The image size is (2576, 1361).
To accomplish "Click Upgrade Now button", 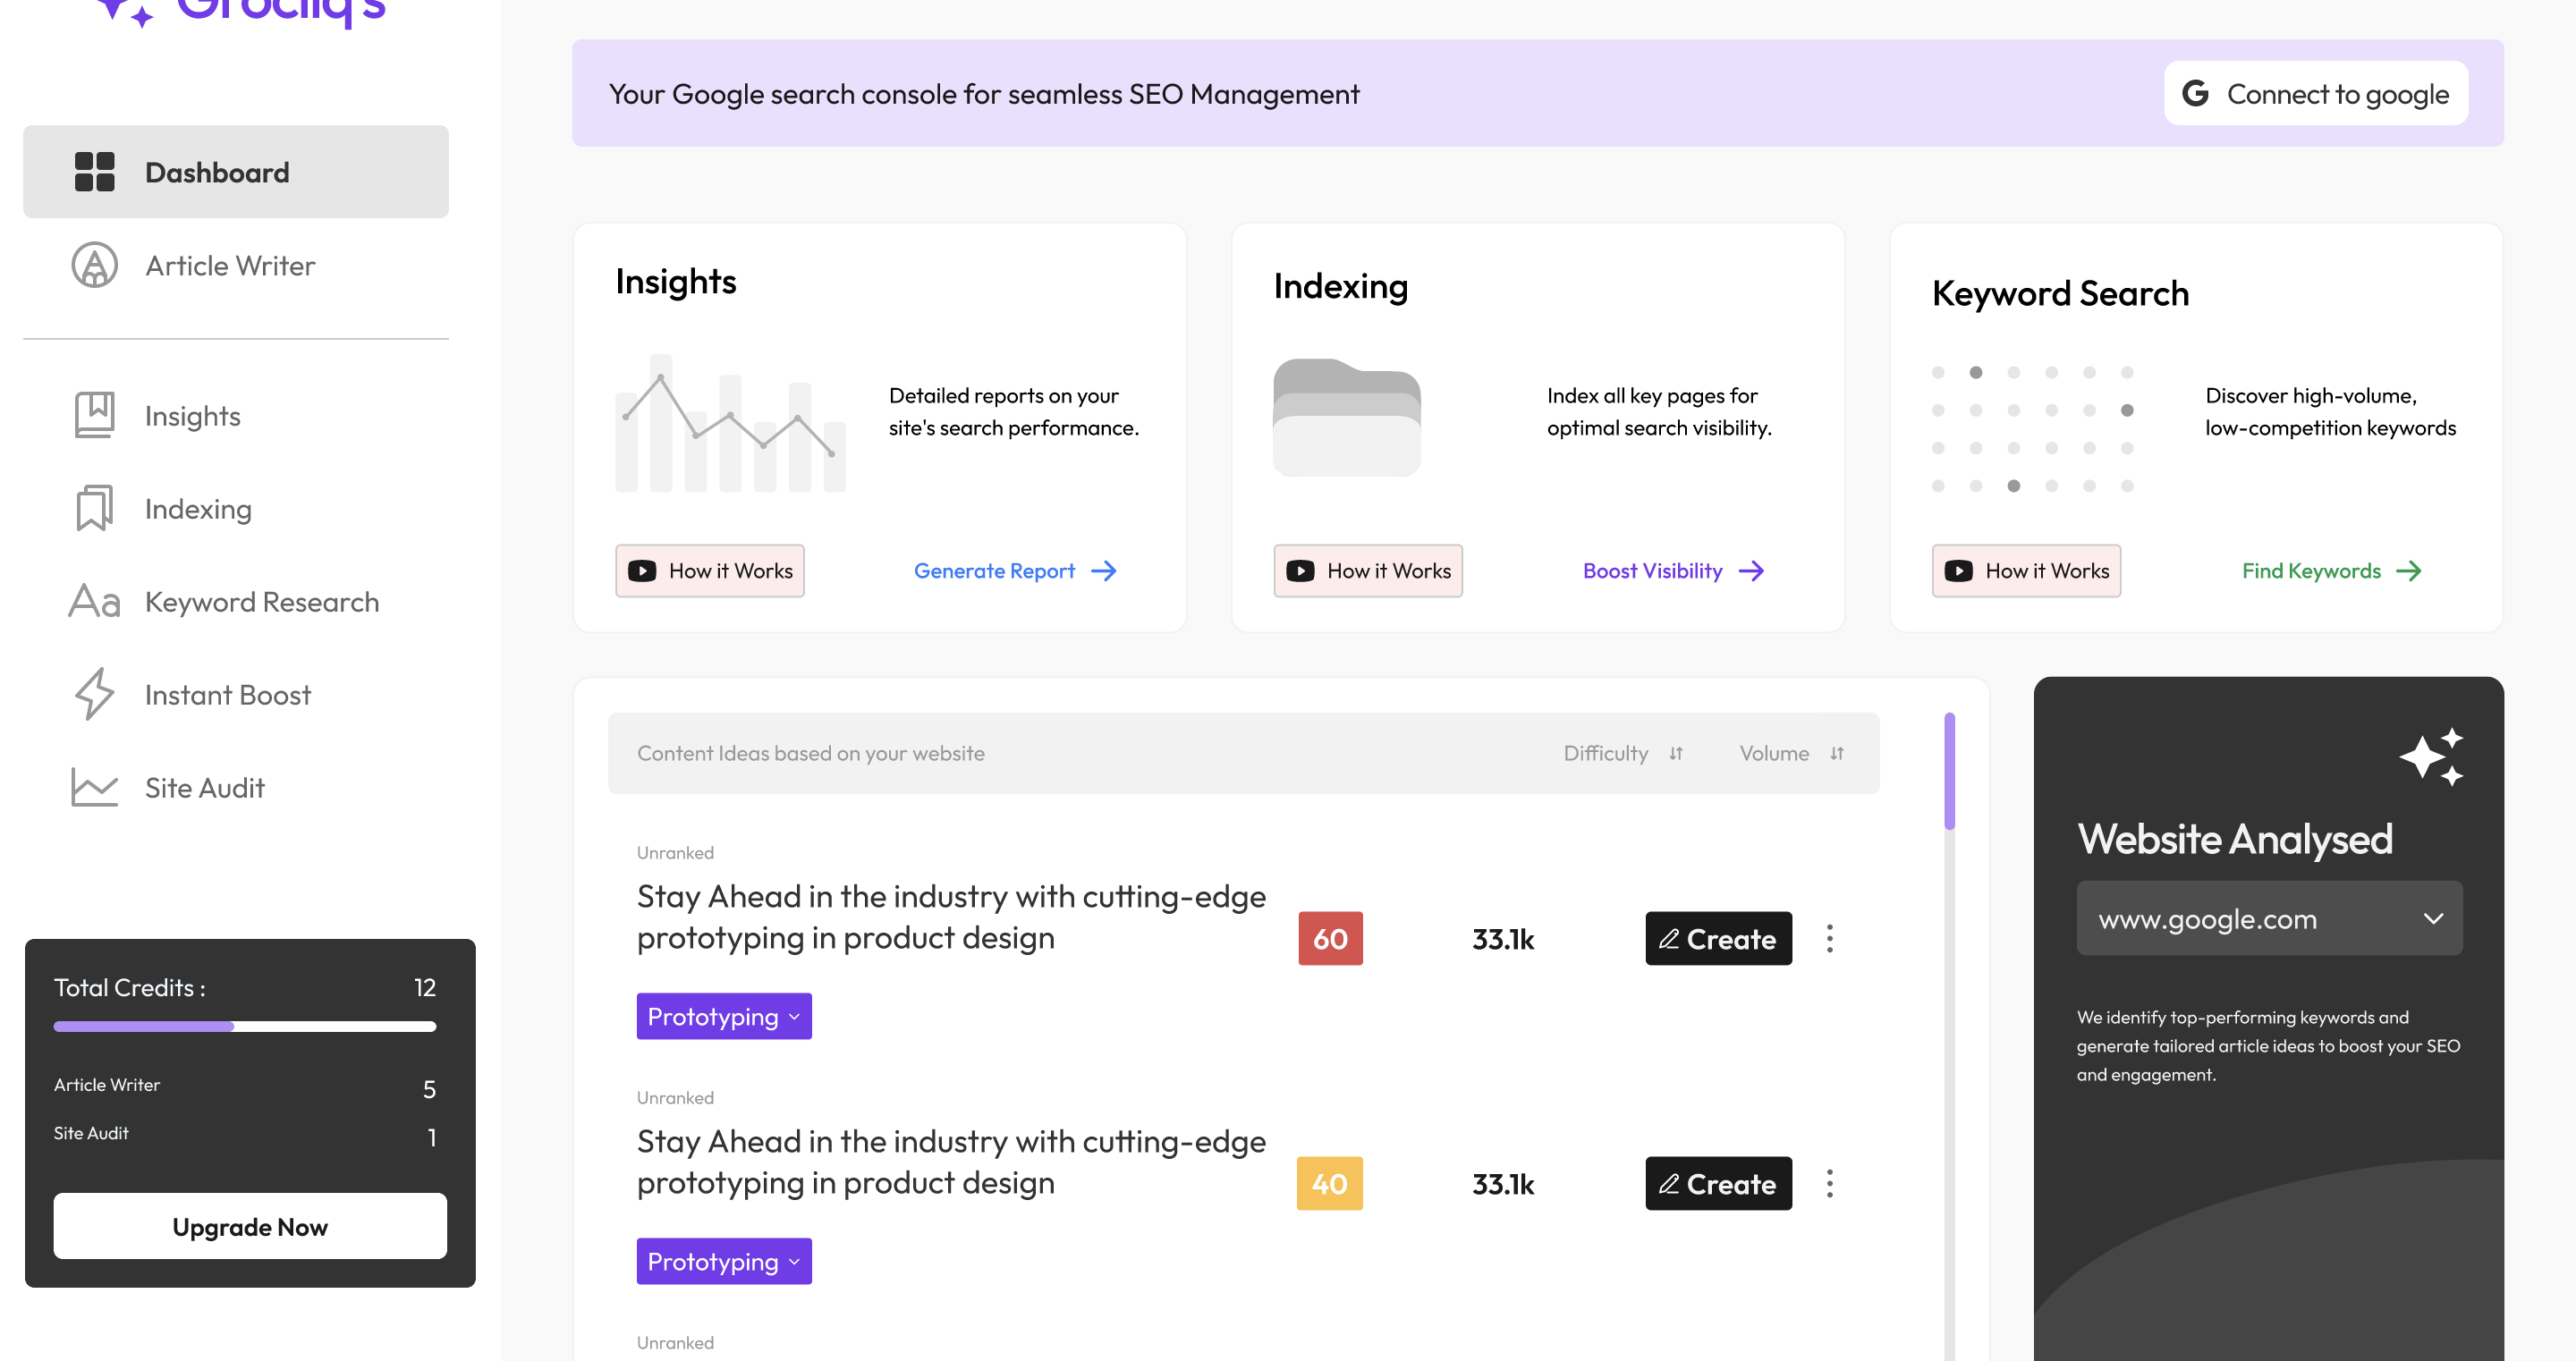I will (x=249, y=1226).
